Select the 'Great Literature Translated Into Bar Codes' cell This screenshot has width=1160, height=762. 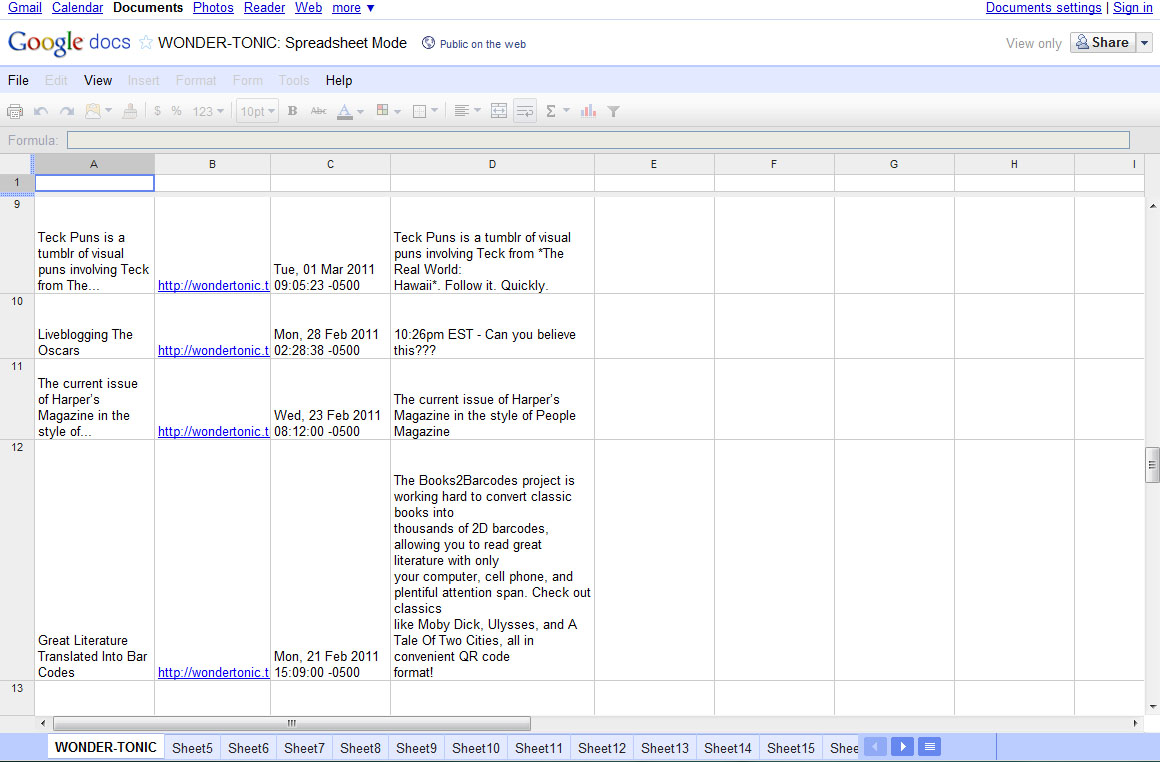[x=94, y=560]
